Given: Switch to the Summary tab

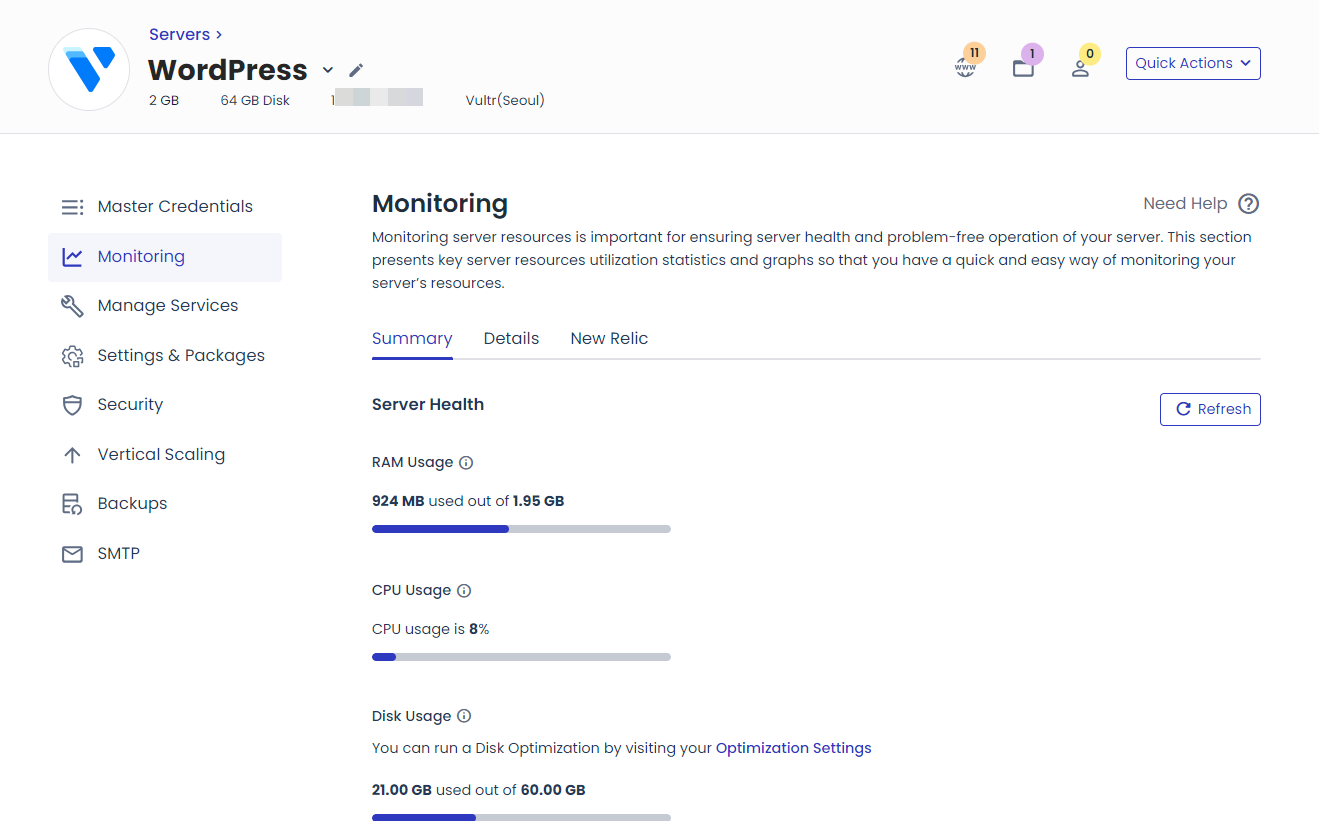Looking at the screenshot, I should [x=412, y=339].
